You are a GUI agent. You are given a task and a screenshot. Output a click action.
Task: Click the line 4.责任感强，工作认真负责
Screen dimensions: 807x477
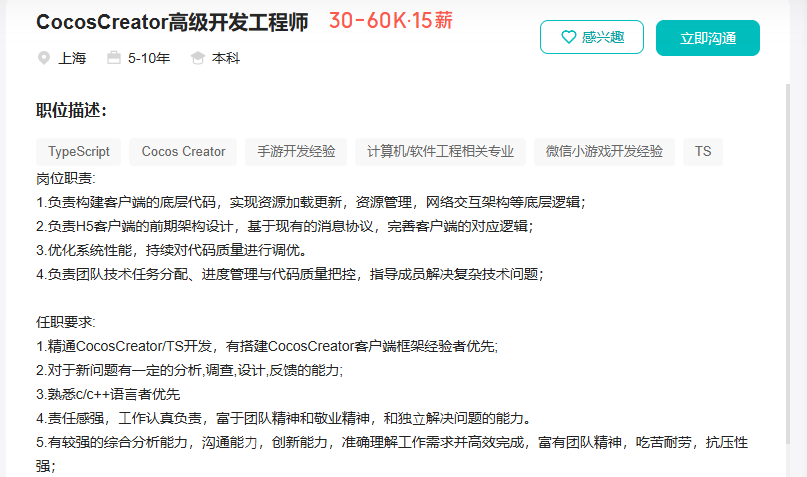point(284,418)
